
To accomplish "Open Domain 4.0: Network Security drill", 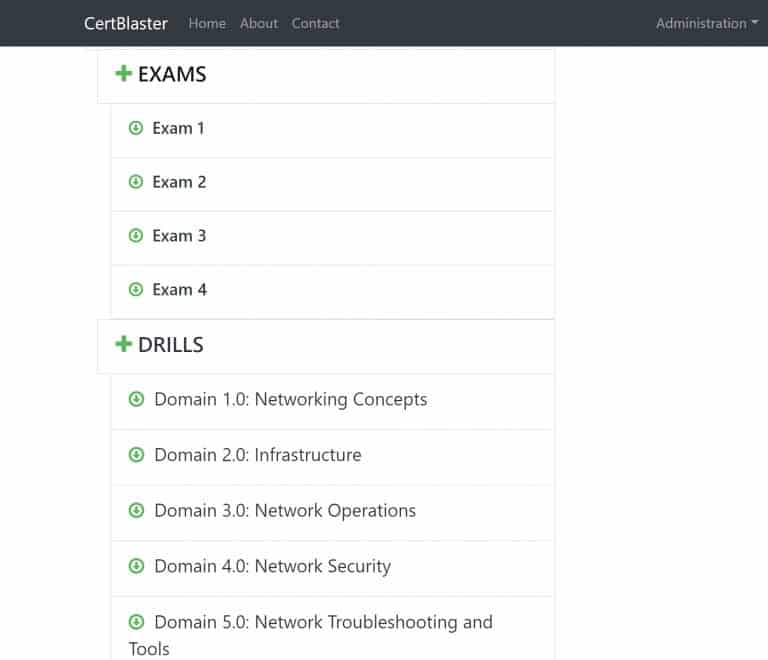I will (272, 567).
